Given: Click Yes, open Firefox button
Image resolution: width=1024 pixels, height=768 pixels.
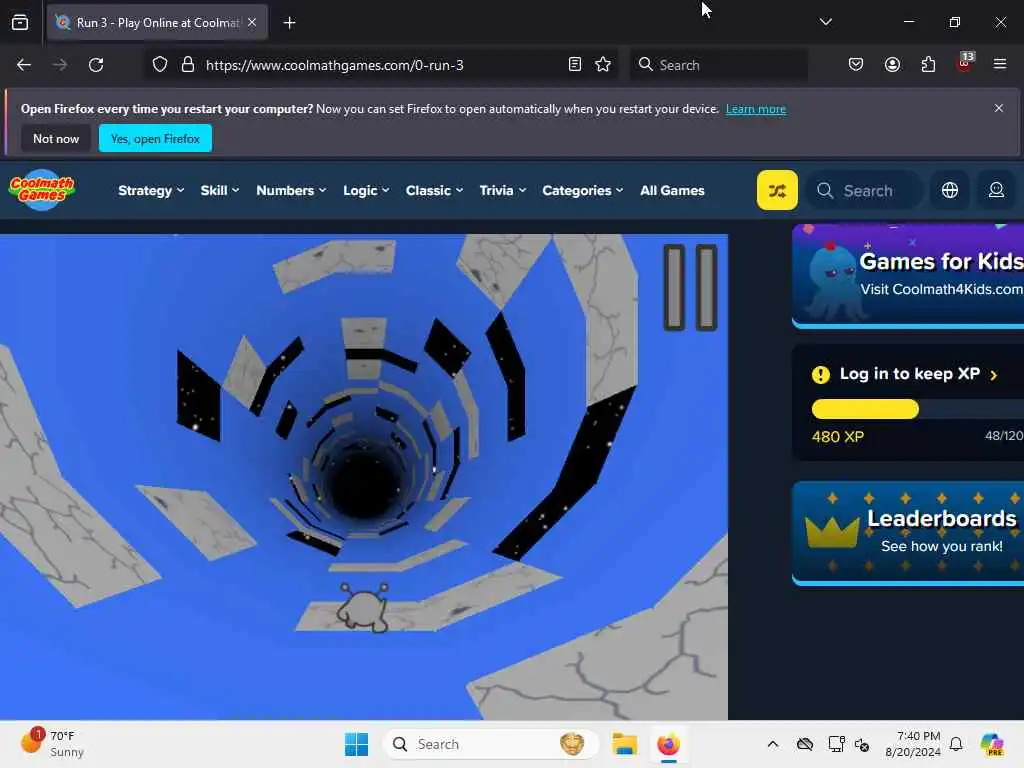Looking at the screenshot, I should [x=155, y=138].
